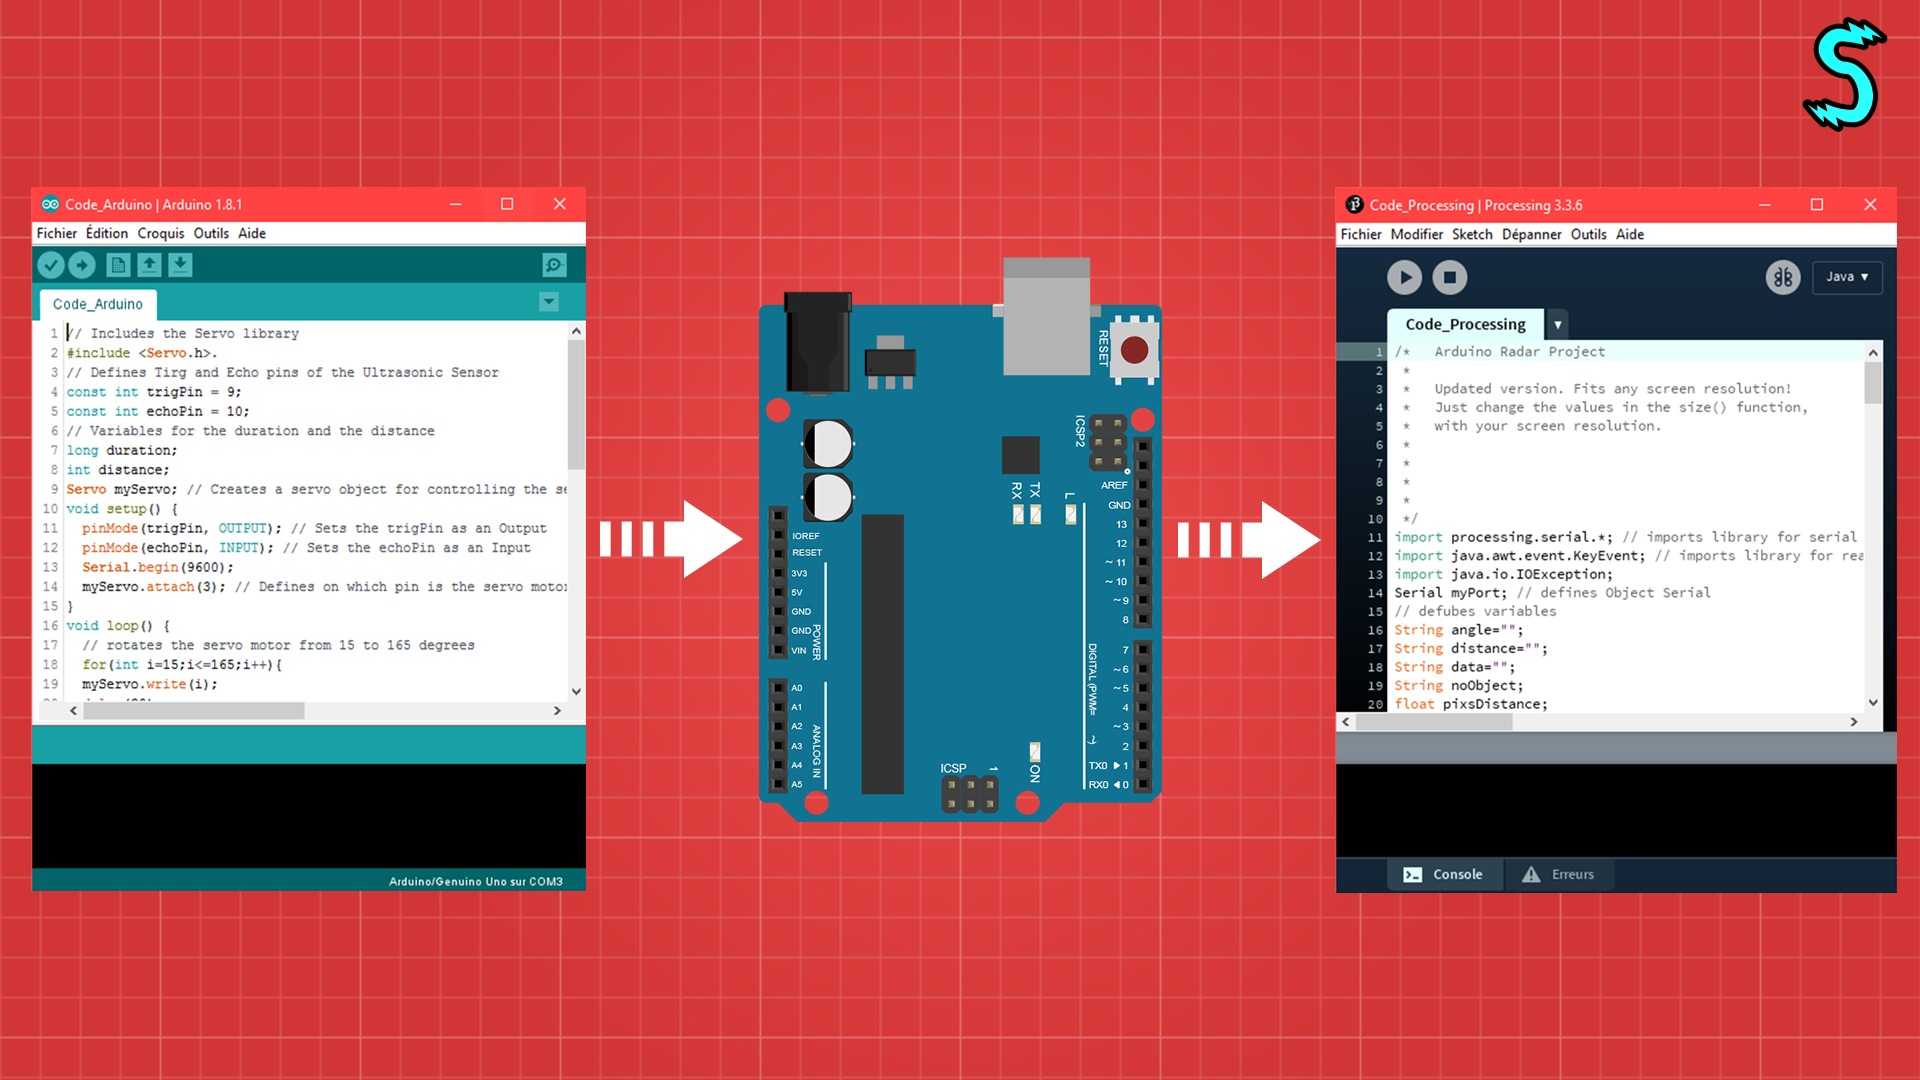This screenshot has width=1920, height=1080.
Task: Click Processing editor scroll left arrow
Action: [x=1346, y=722]
